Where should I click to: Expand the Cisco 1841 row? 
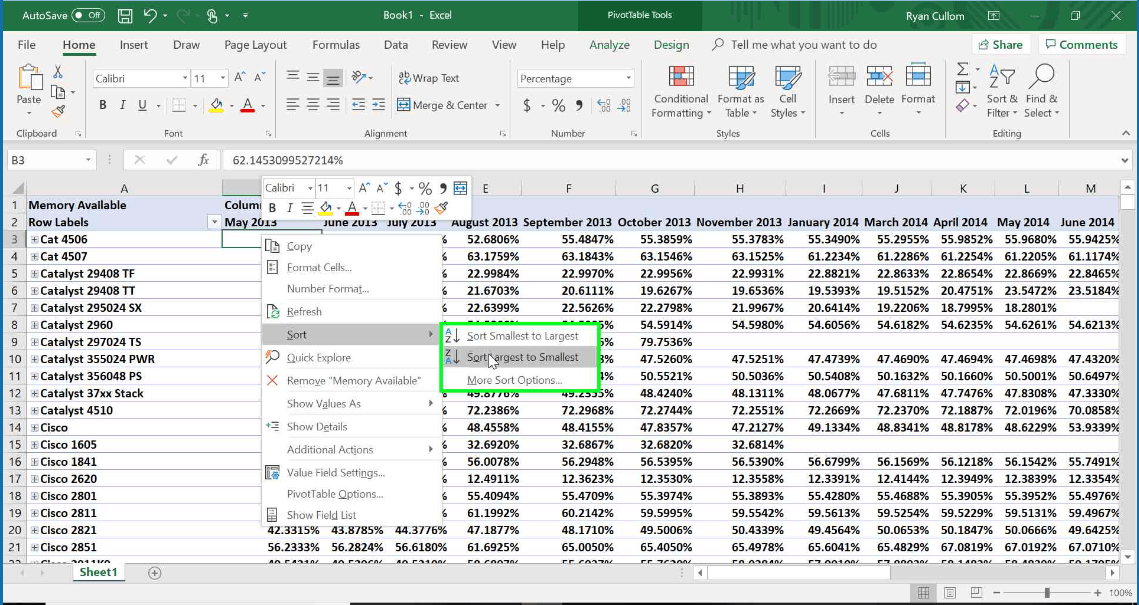(x=34, y=462)
